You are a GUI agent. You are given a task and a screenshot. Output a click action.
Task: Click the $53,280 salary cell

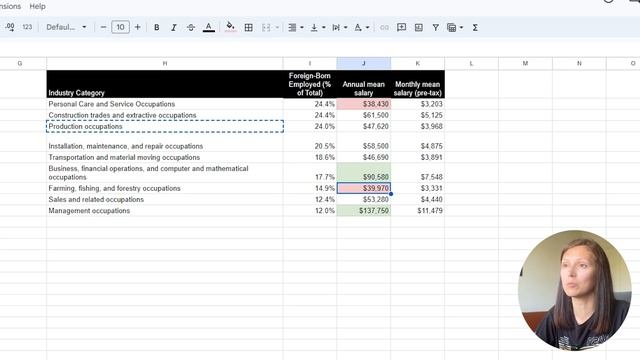[363, 199]
